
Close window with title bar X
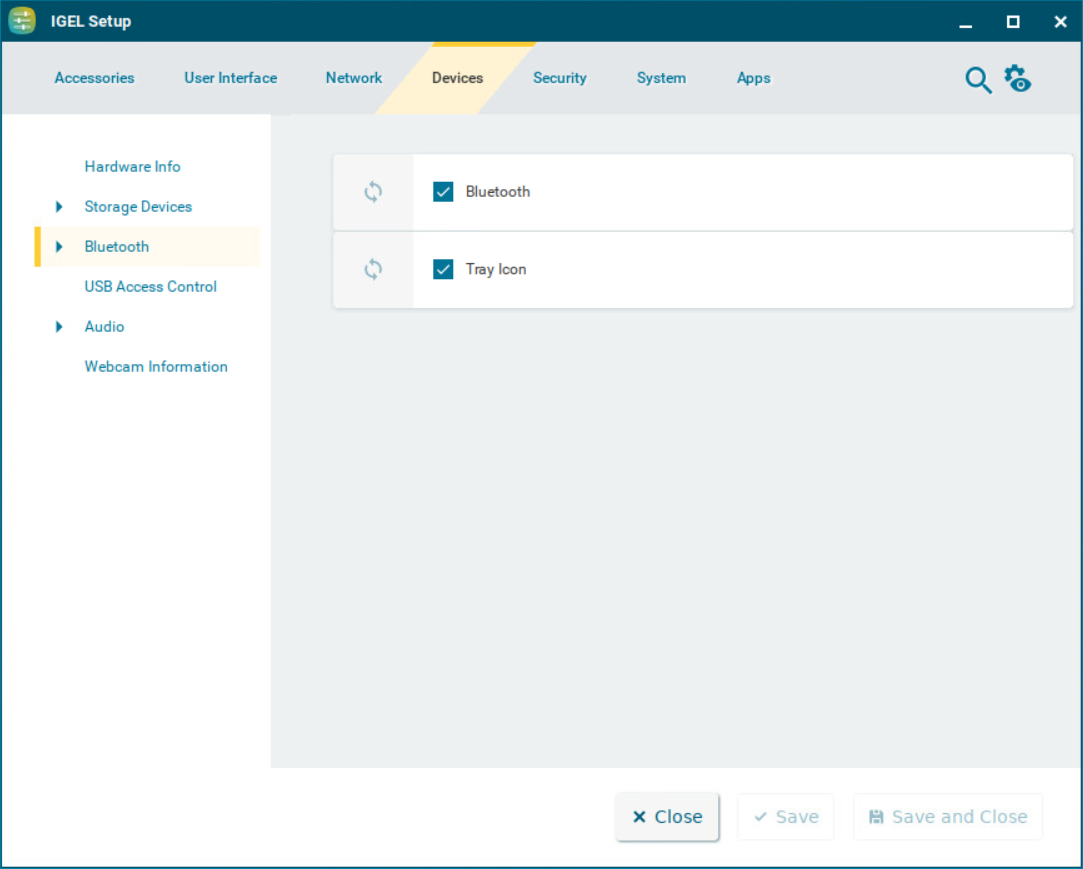pos(1060,22)
